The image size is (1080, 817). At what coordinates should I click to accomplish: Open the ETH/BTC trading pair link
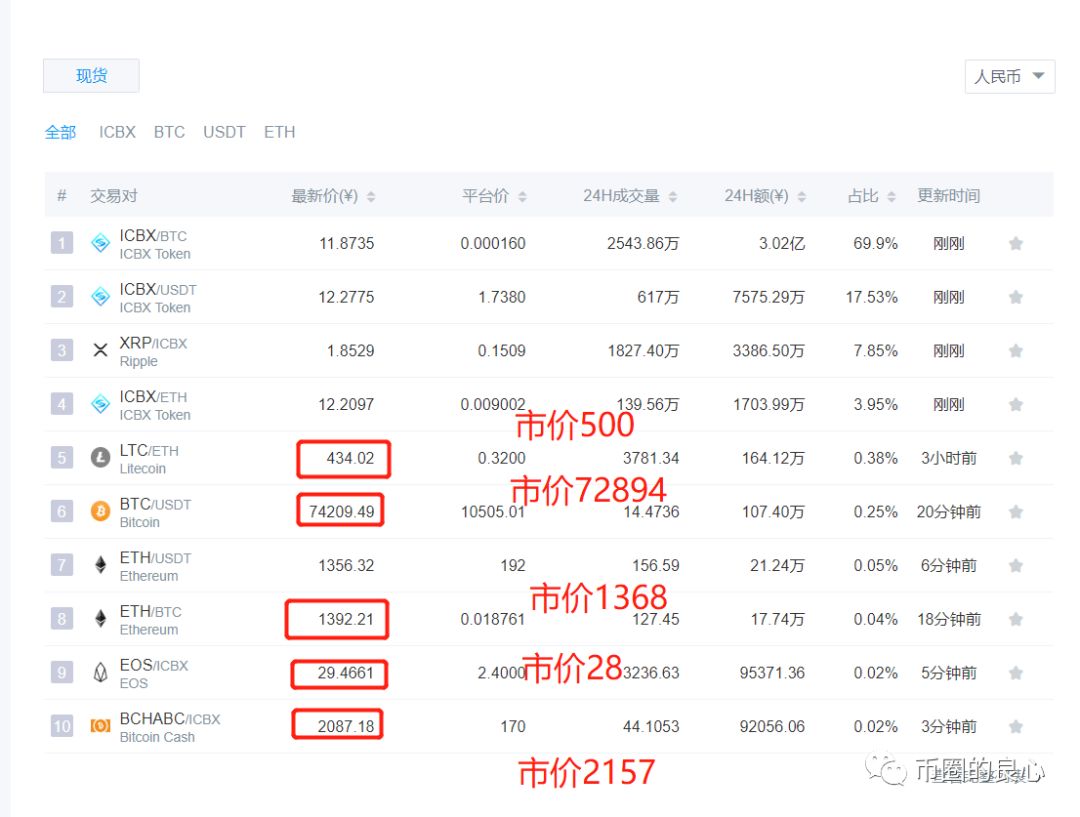[x=150, y=612]
